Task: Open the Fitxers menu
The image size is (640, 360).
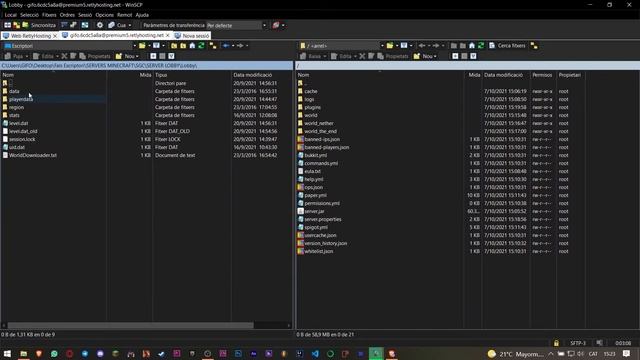Action: point(49,15)
